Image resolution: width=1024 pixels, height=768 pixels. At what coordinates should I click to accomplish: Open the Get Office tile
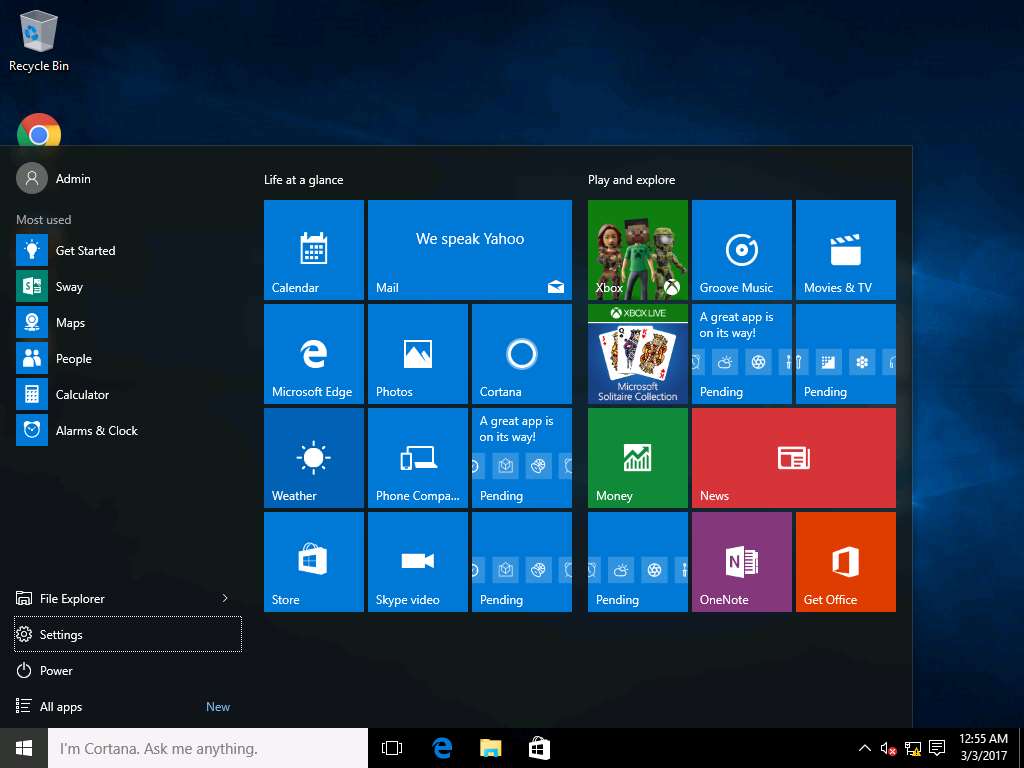846,562
